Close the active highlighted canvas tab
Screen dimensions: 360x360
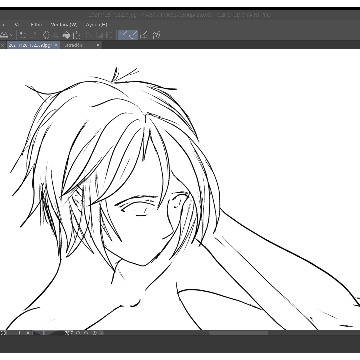[x=56, y=45]
